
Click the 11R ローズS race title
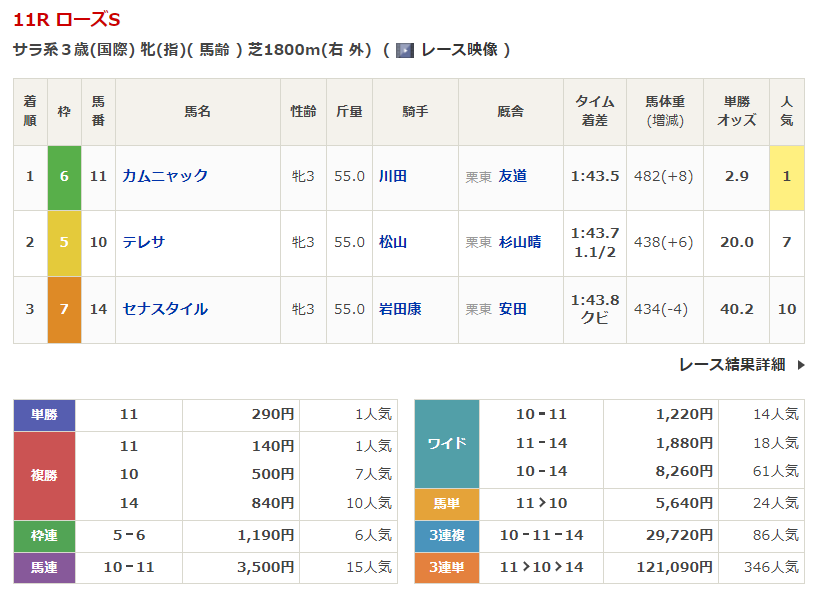pyautogui.click(x=67, y=20)
